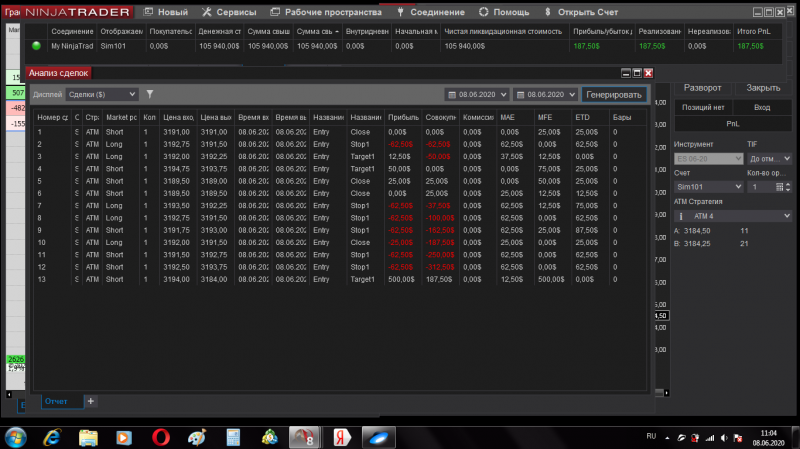
Task: Click blue oval taskbar app icon
Action: point(379,438)
